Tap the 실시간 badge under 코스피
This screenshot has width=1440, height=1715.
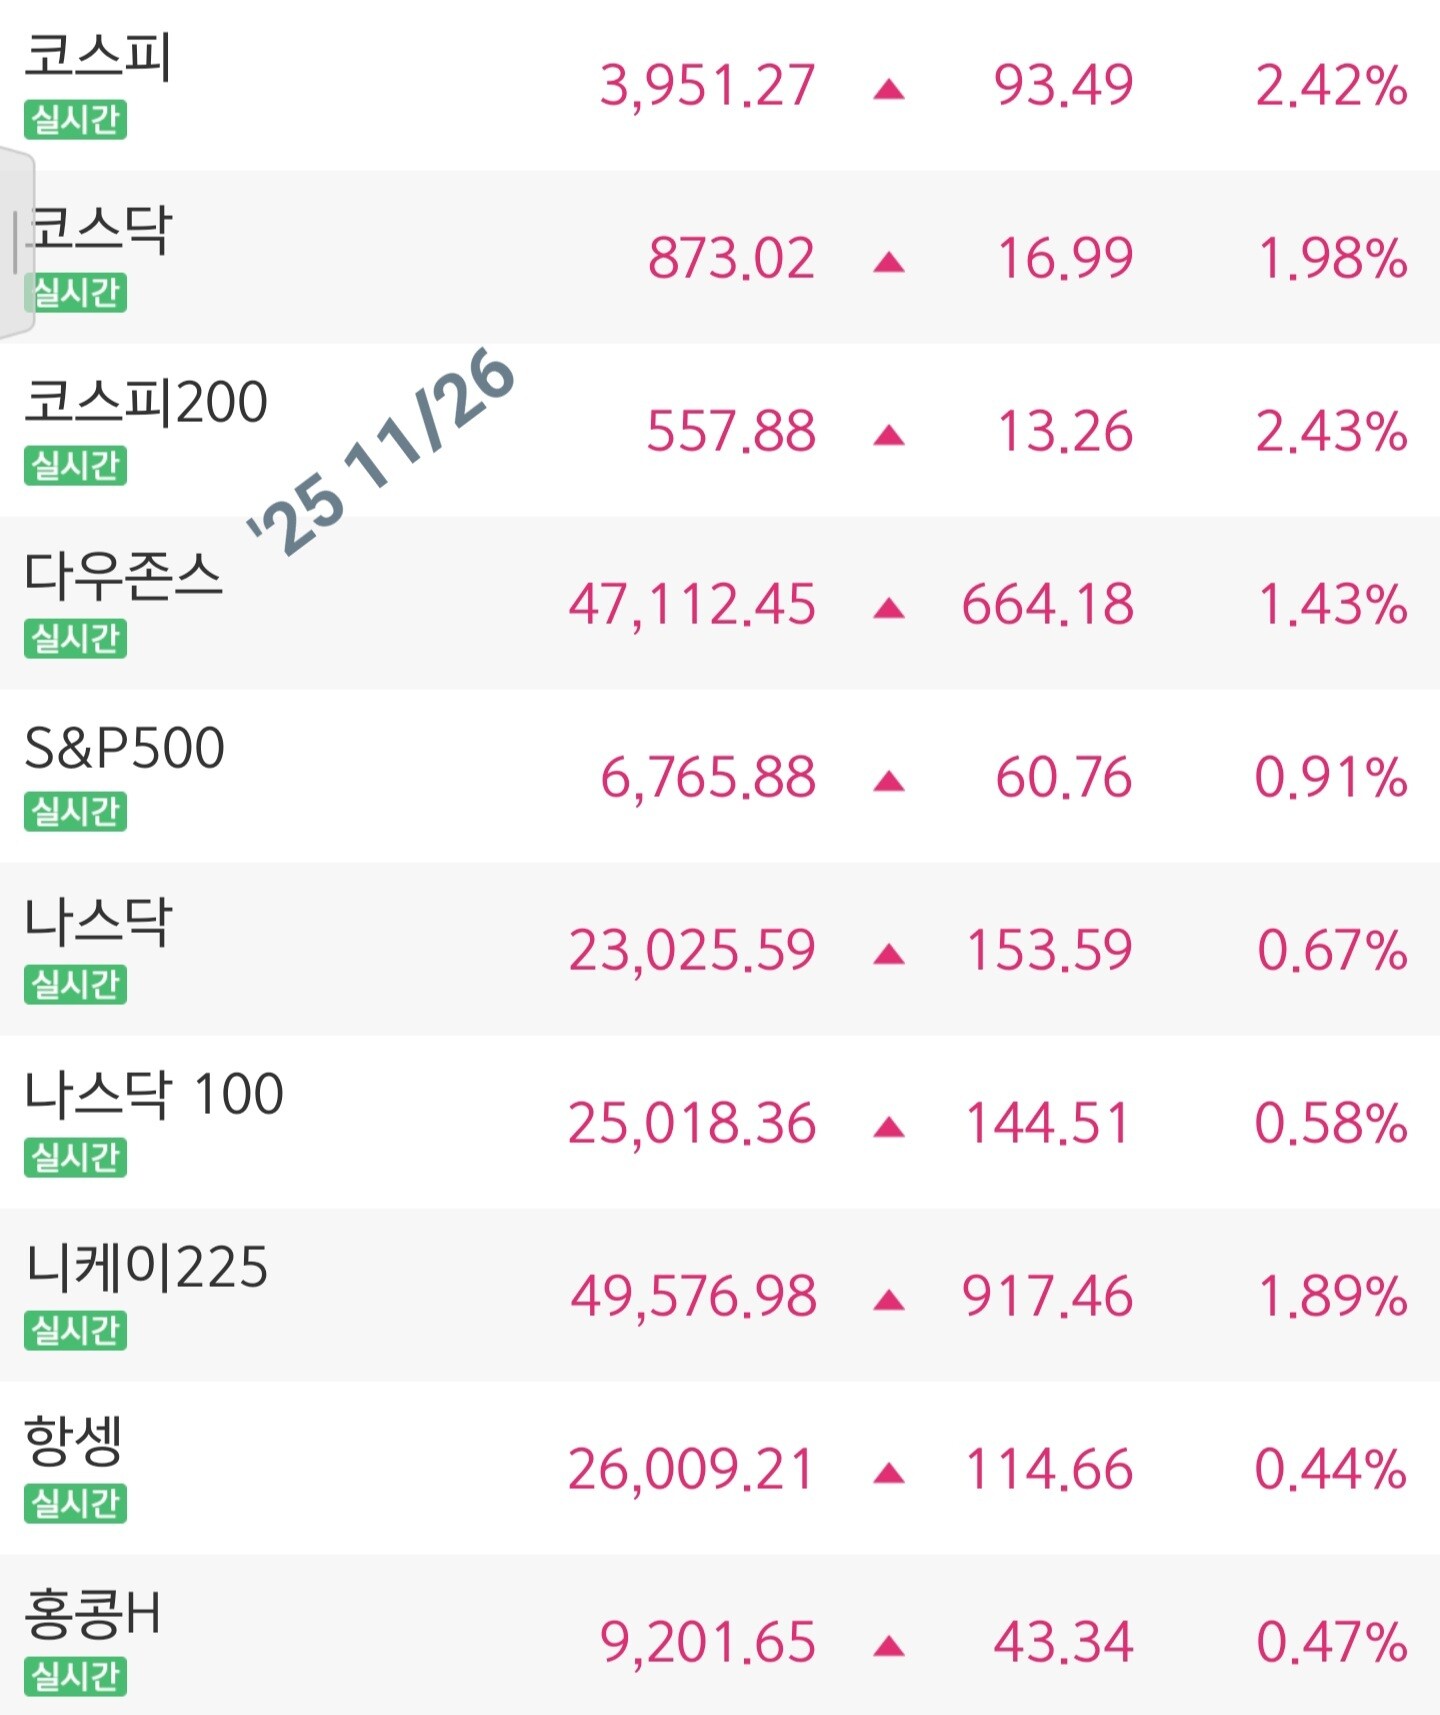tap(75, 120)
